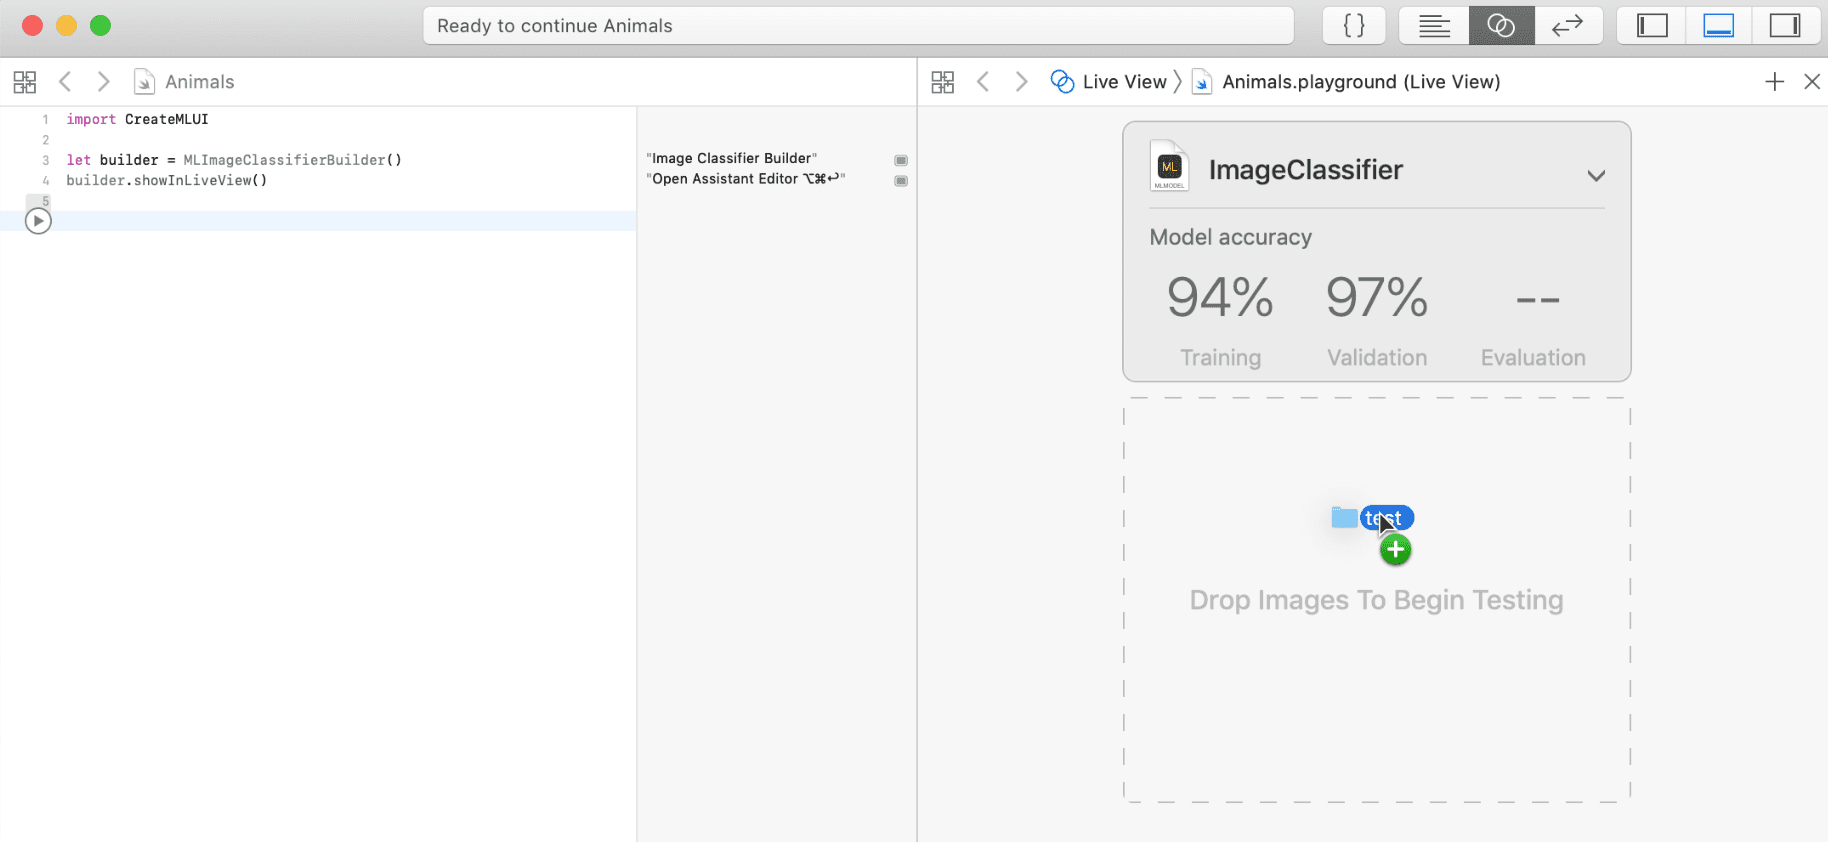Show the right inspector panel
Viewport: 1828px width, 842px height.
click(1785, 26)
